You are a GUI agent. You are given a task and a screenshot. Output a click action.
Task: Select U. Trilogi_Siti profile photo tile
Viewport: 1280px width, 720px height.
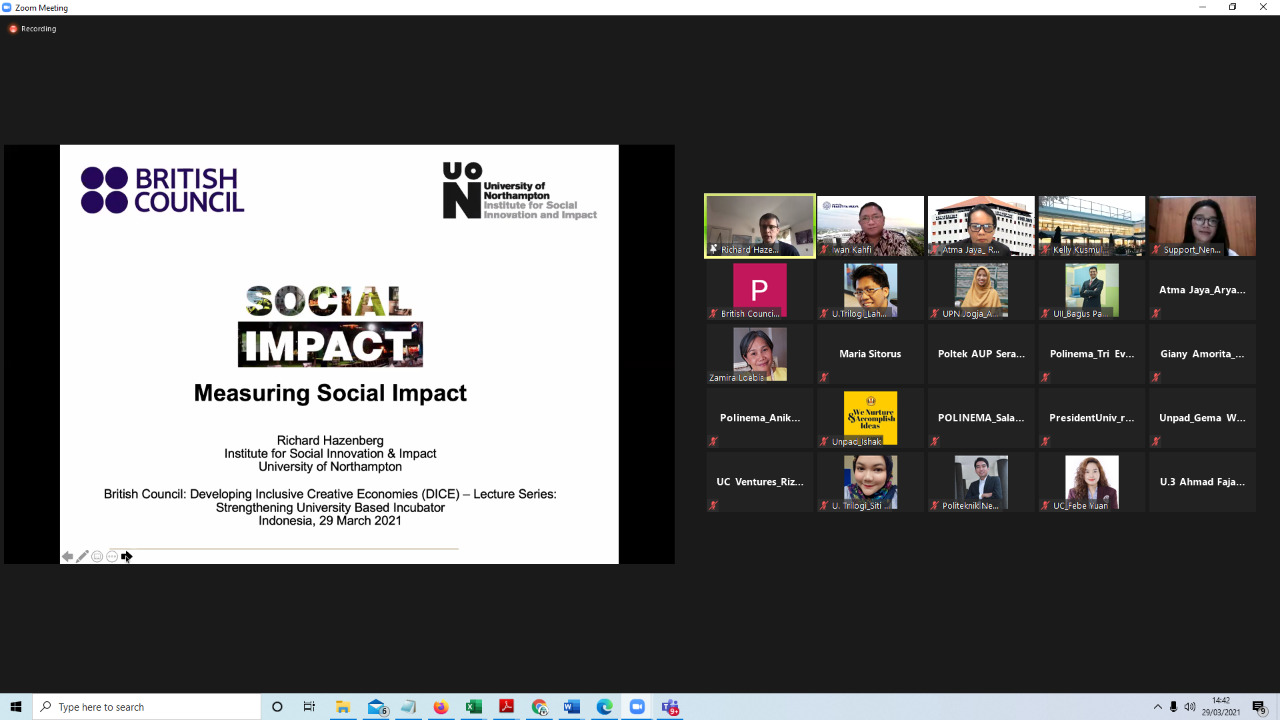coord(870,482)
